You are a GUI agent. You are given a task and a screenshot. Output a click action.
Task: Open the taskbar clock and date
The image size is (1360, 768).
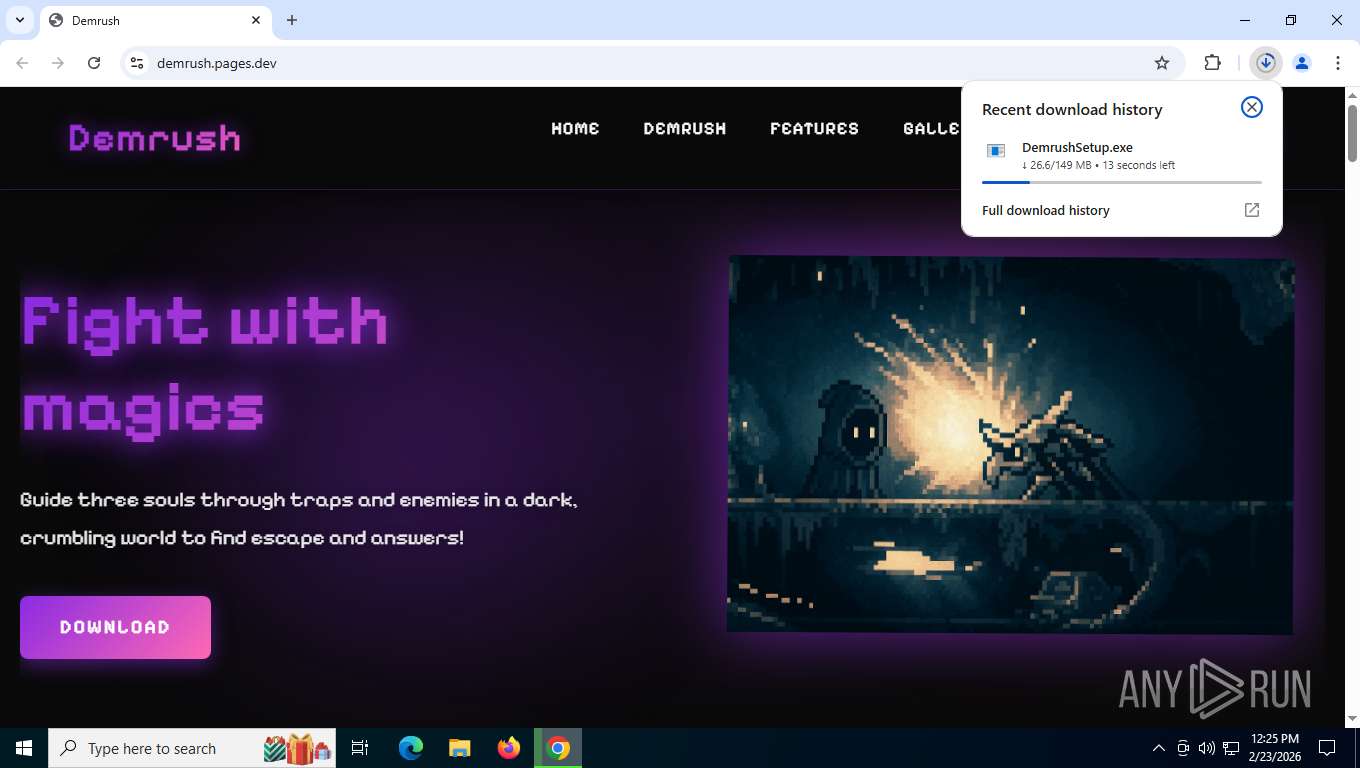[1274, 748]
